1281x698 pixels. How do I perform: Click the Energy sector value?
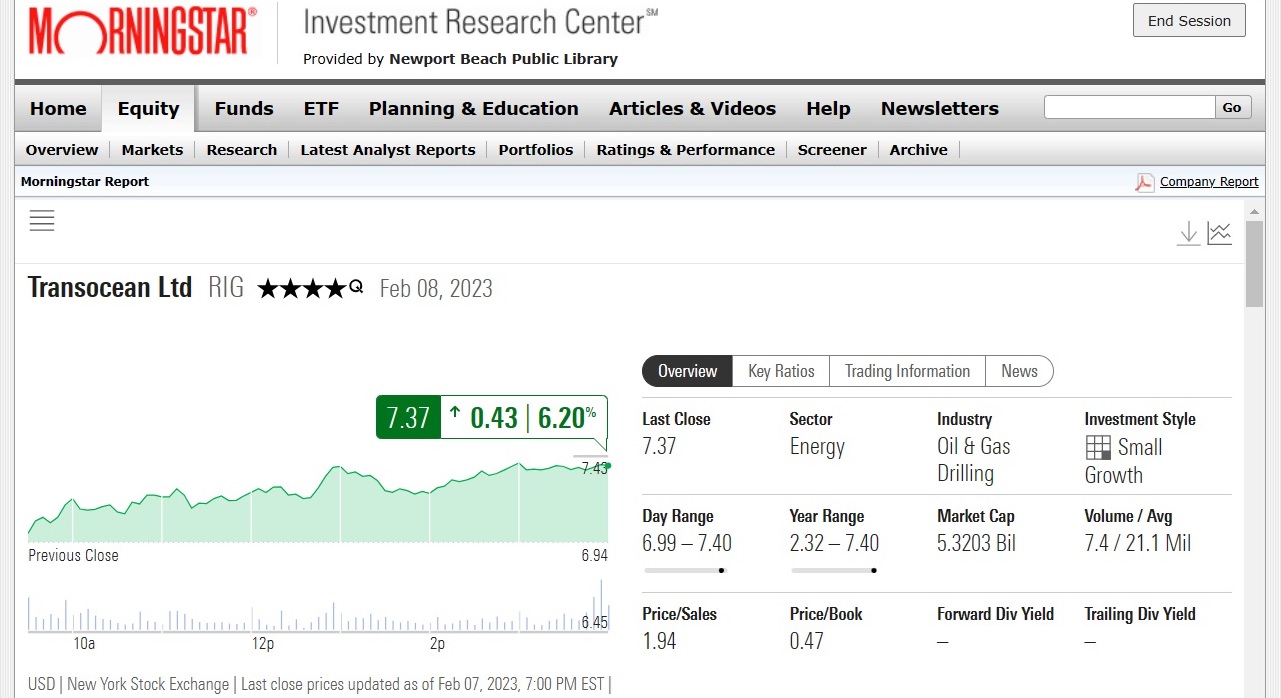coord(817,447)
